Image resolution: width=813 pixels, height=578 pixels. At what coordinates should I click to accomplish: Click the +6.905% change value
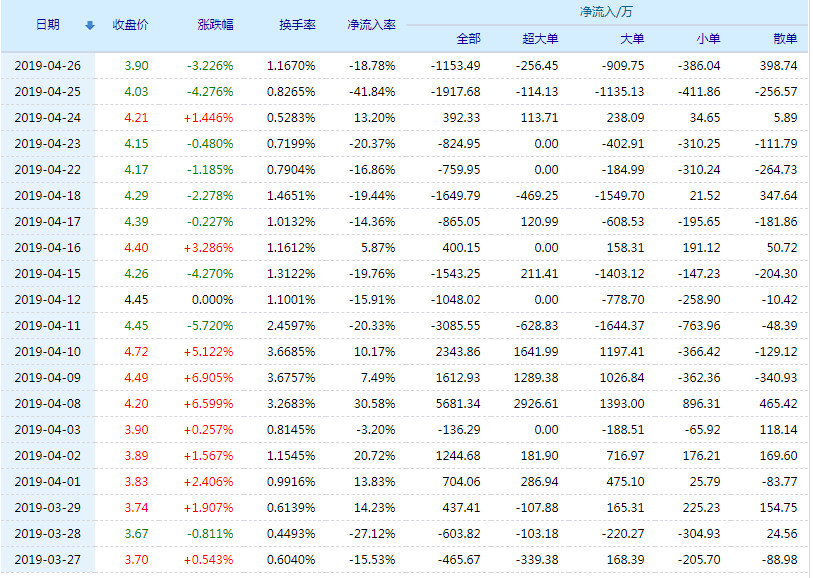tap(209, 378)
